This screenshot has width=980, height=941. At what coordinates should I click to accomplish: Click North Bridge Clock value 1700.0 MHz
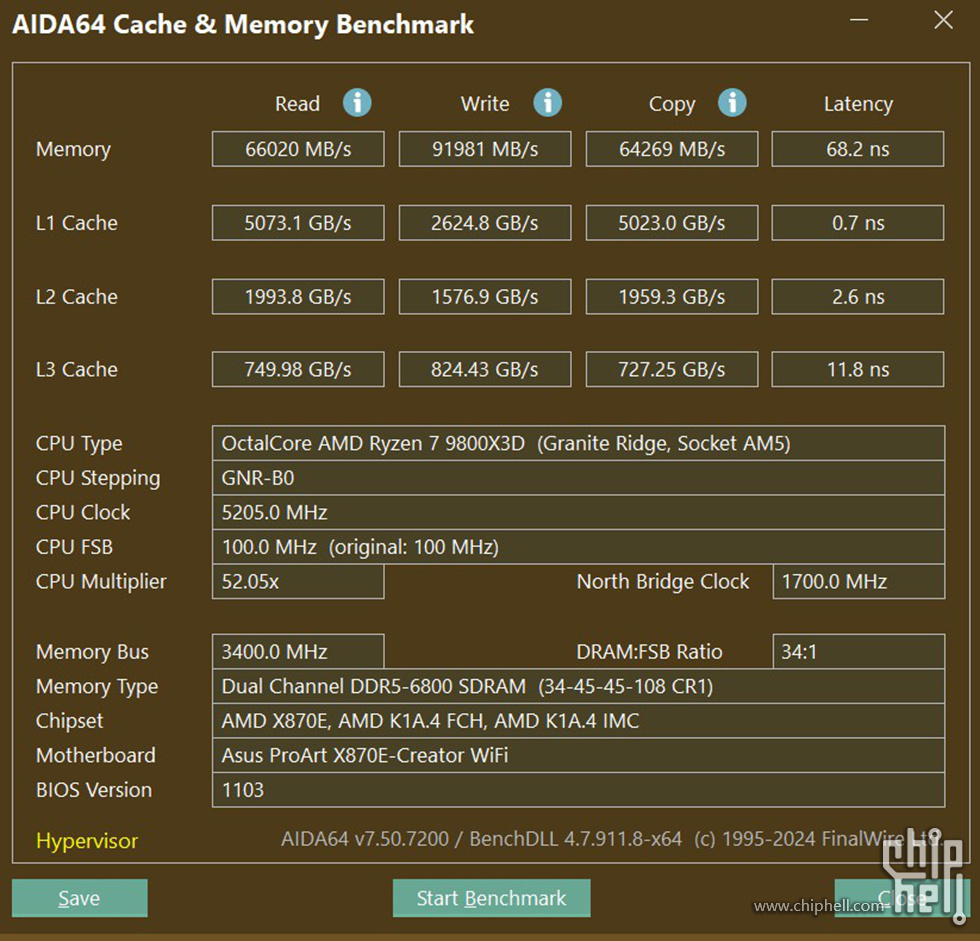pos(859,582)
